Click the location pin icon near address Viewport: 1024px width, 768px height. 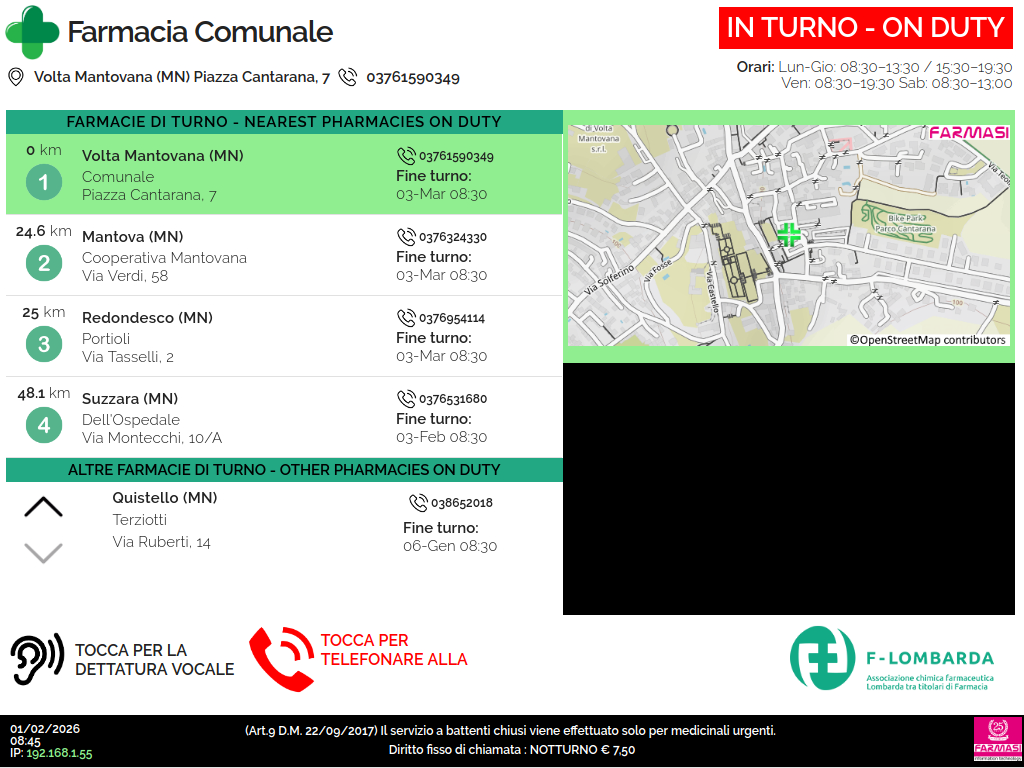coord(16,77)
